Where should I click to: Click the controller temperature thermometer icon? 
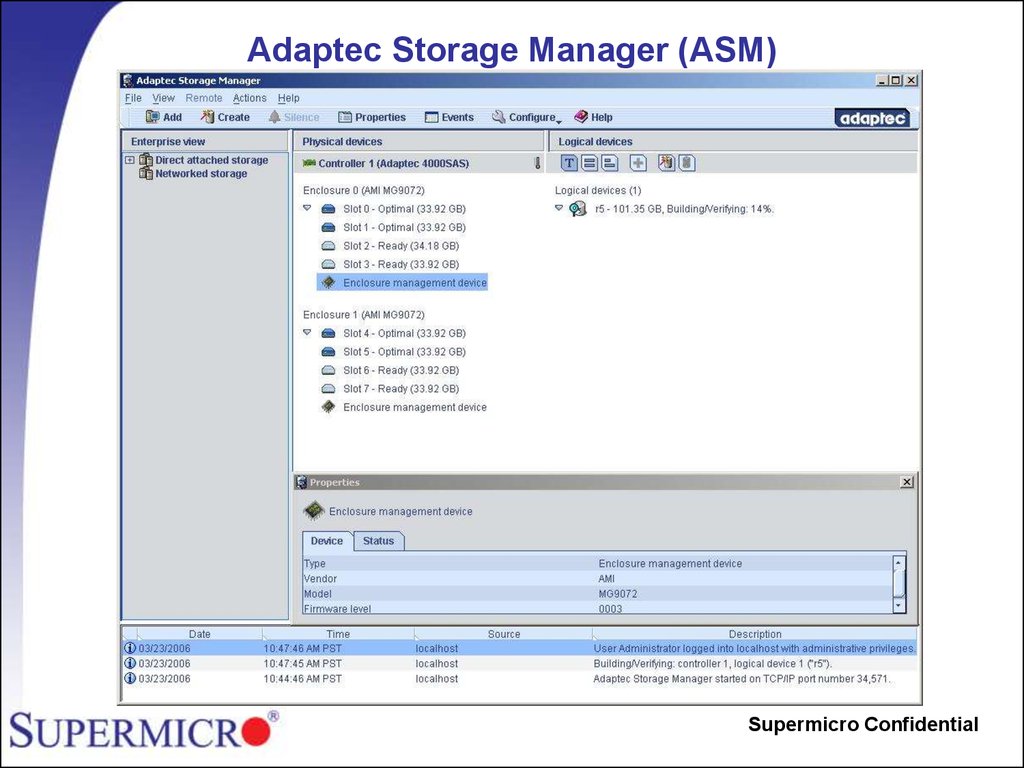[x=537, y=163]
